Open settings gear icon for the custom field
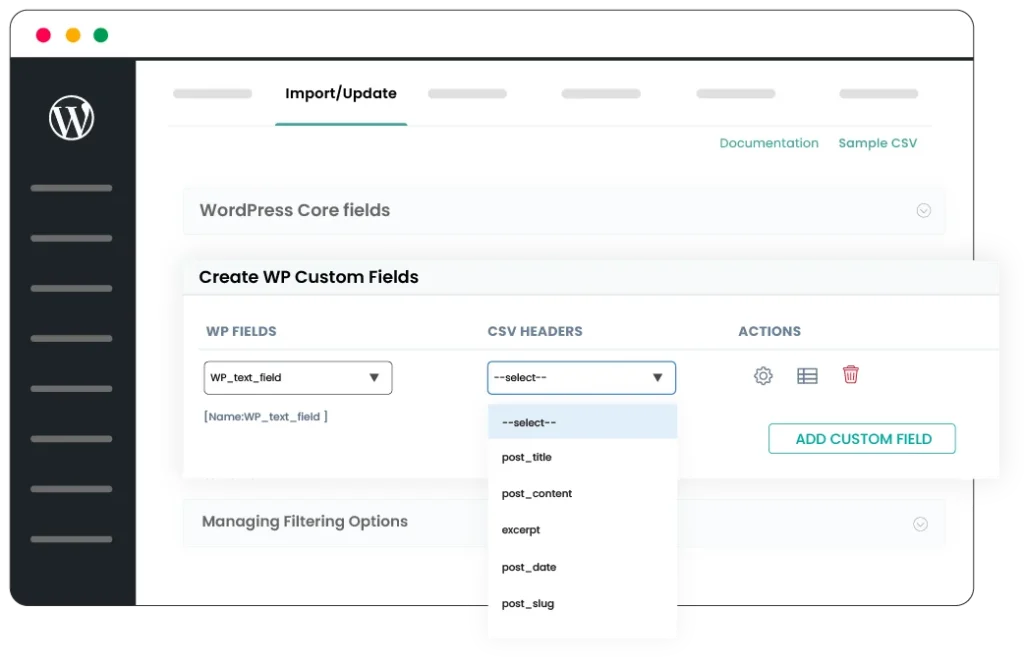The image size is (1024, 665). [763, 374]
